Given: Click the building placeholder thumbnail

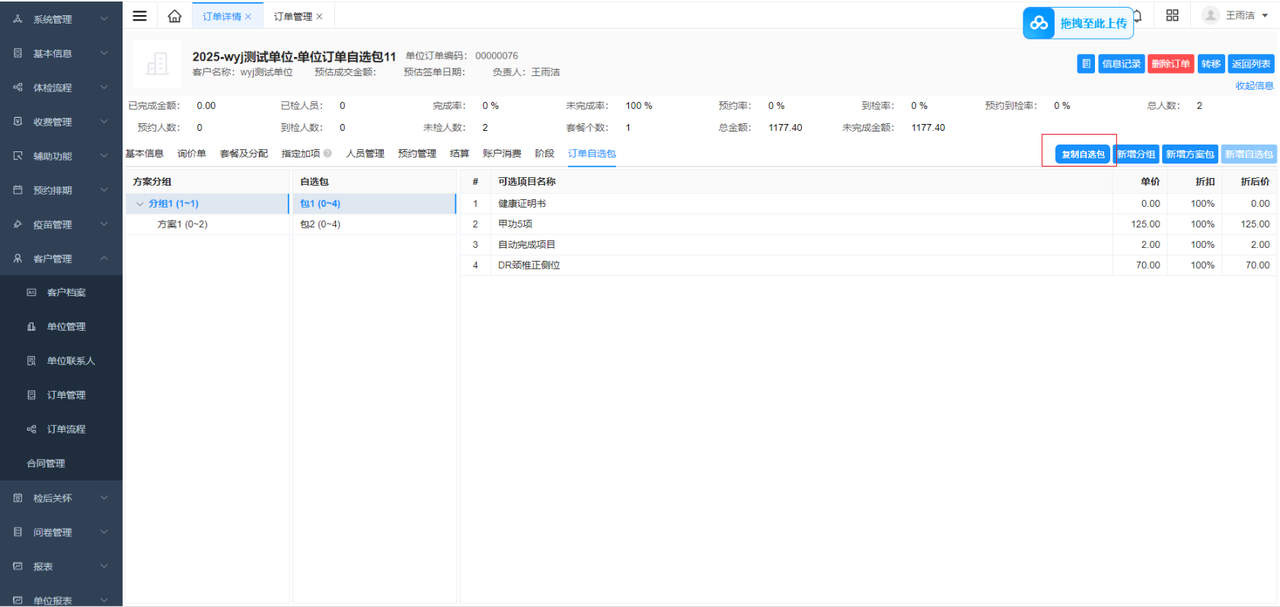Looking at the screenshot, I should (x=157, y=64).
